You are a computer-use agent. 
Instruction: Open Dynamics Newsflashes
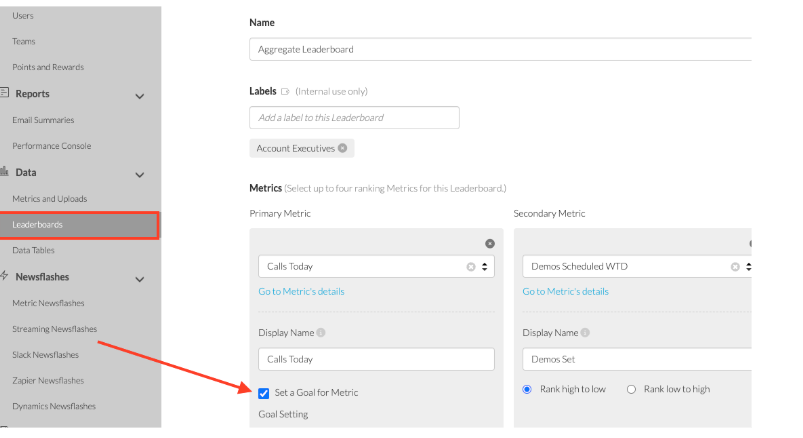pos(54,406)
